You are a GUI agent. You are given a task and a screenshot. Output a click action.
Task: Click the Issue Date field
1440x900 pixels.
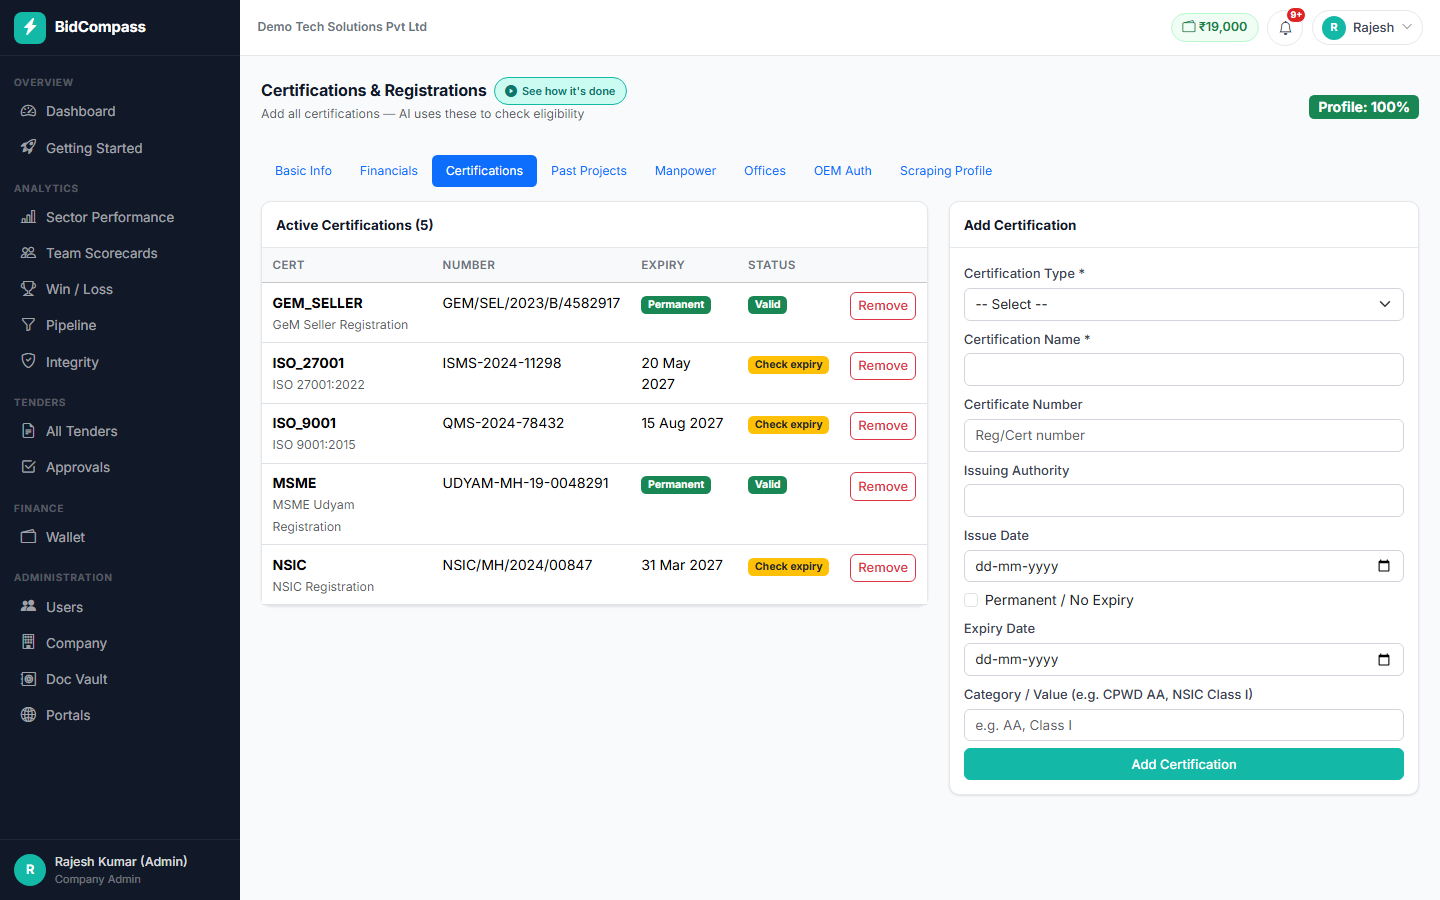1183,566
